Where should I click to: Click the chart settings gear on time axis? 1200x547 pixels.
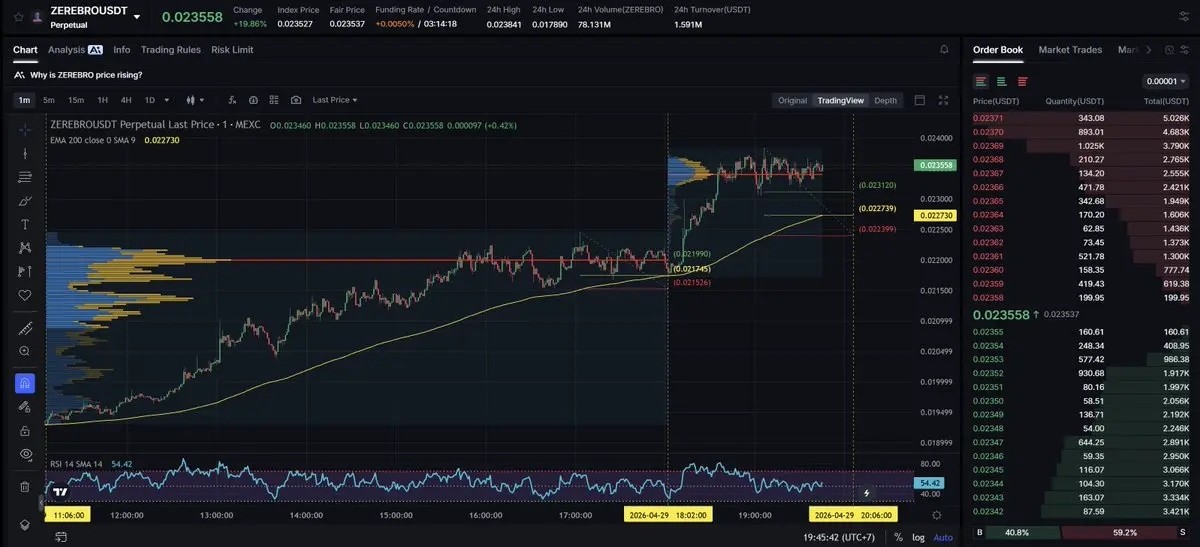click(x=936, y=514)
